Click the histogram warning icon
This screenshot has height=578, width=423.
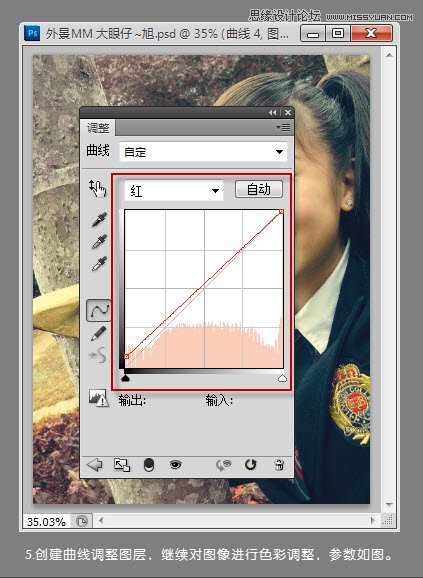coord(98,398)
